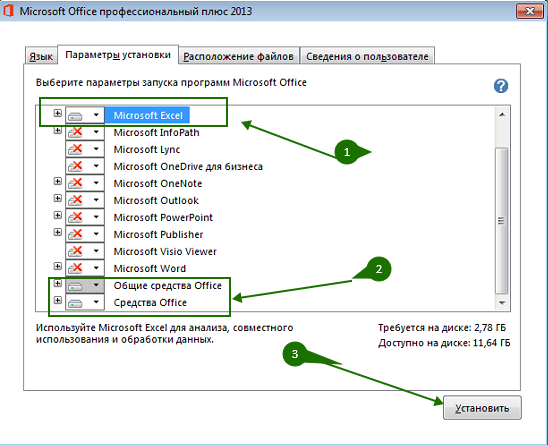548x445 pixels.
Task: Open install state dropdown for OneDrive для бизнеса
Action: 85,166
